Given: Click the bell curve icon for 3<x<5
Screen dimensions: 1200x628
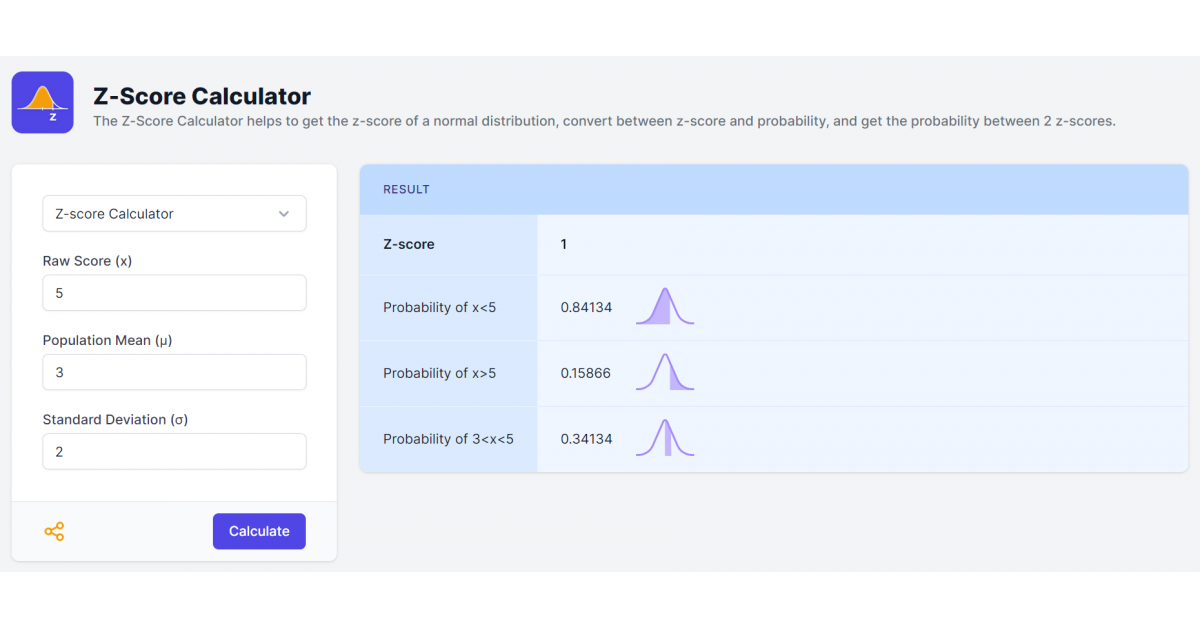Looking at the screenshot, I should click(x=665, y=439).
